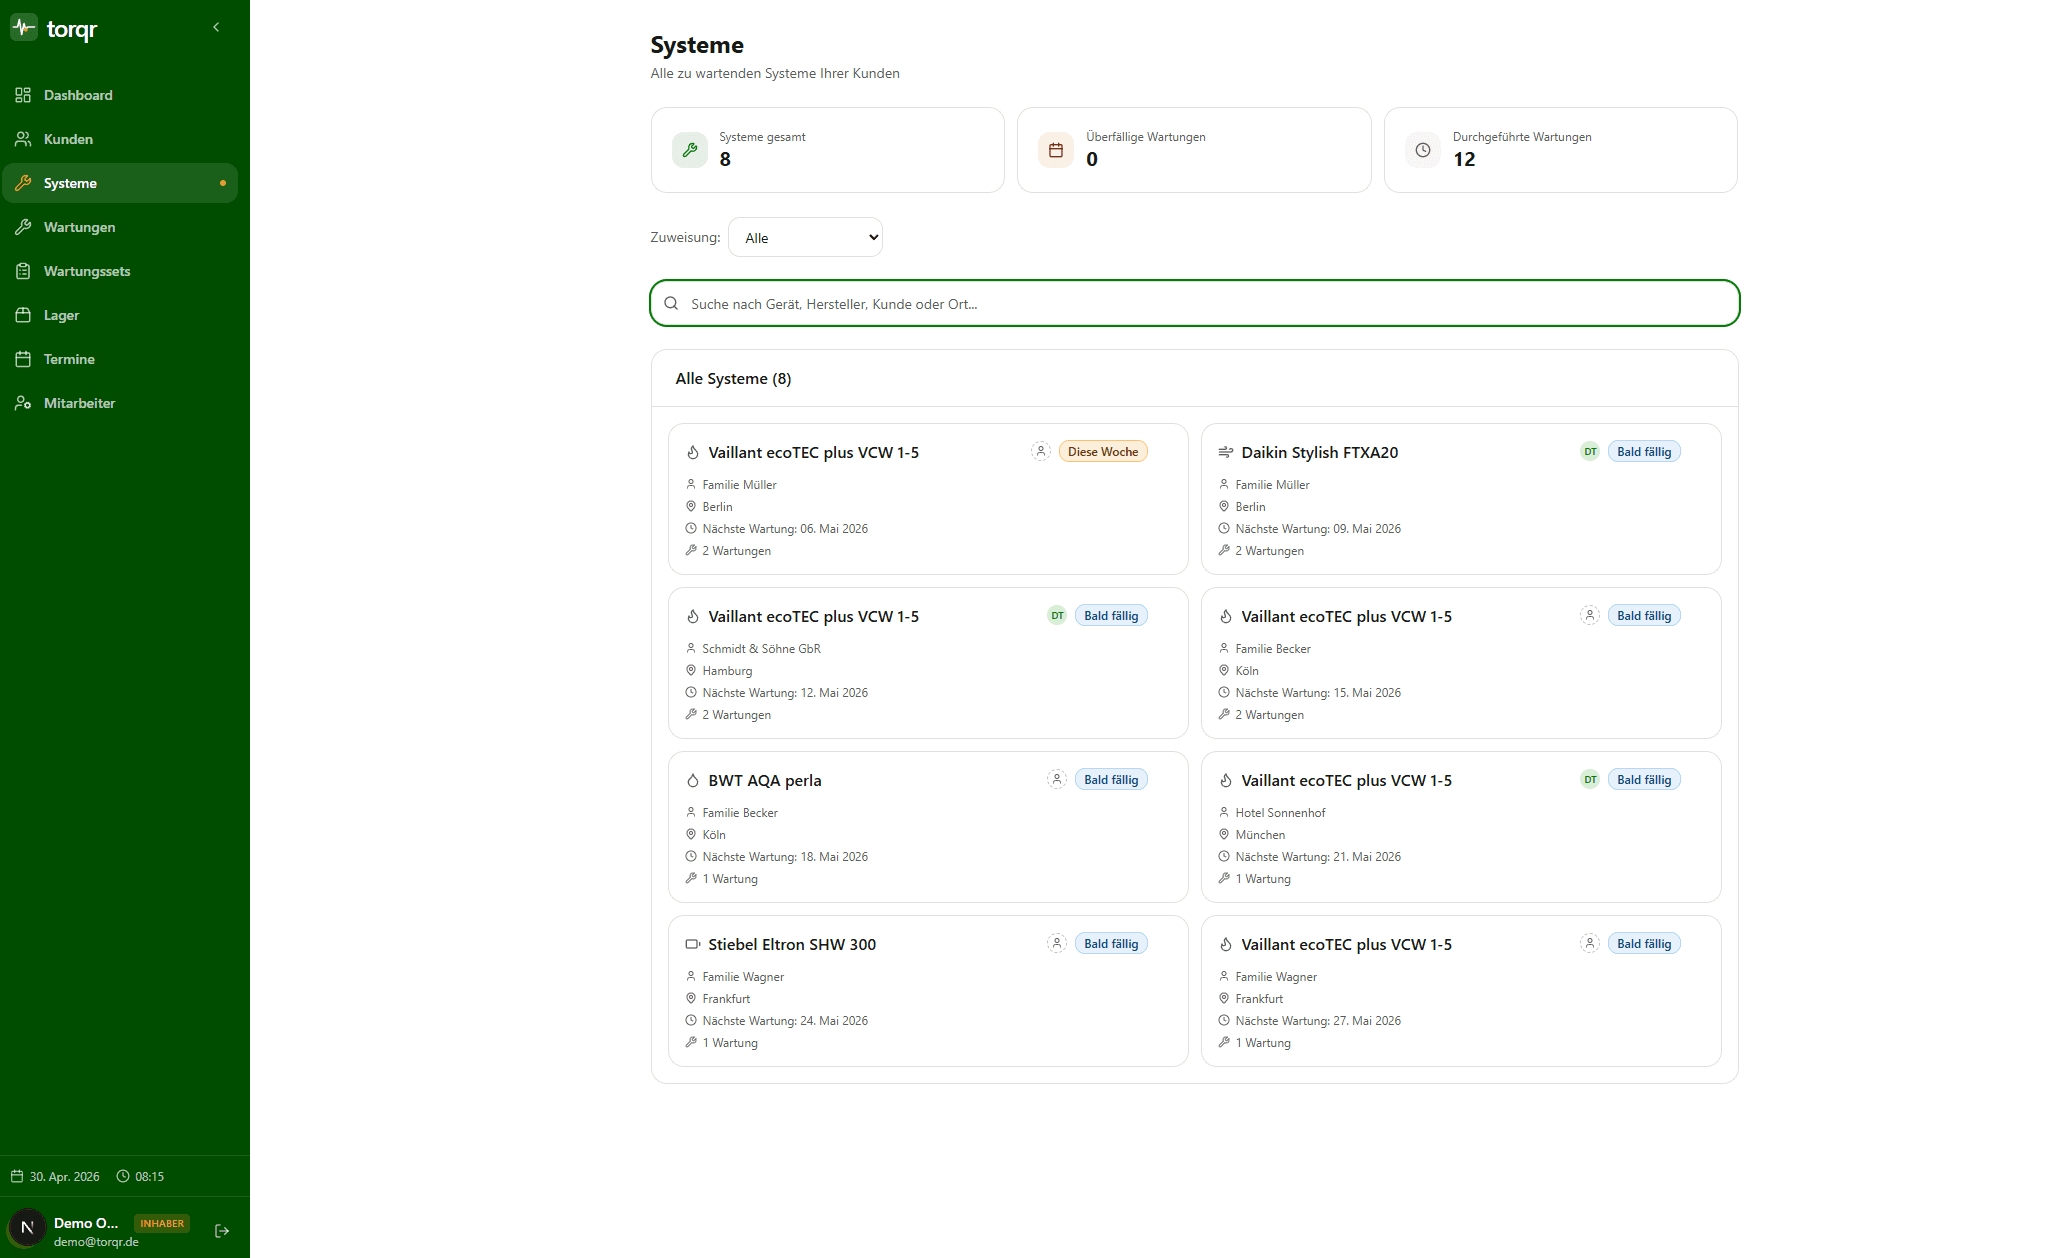Click the Mitarbeiter user icon

point(23,403)
